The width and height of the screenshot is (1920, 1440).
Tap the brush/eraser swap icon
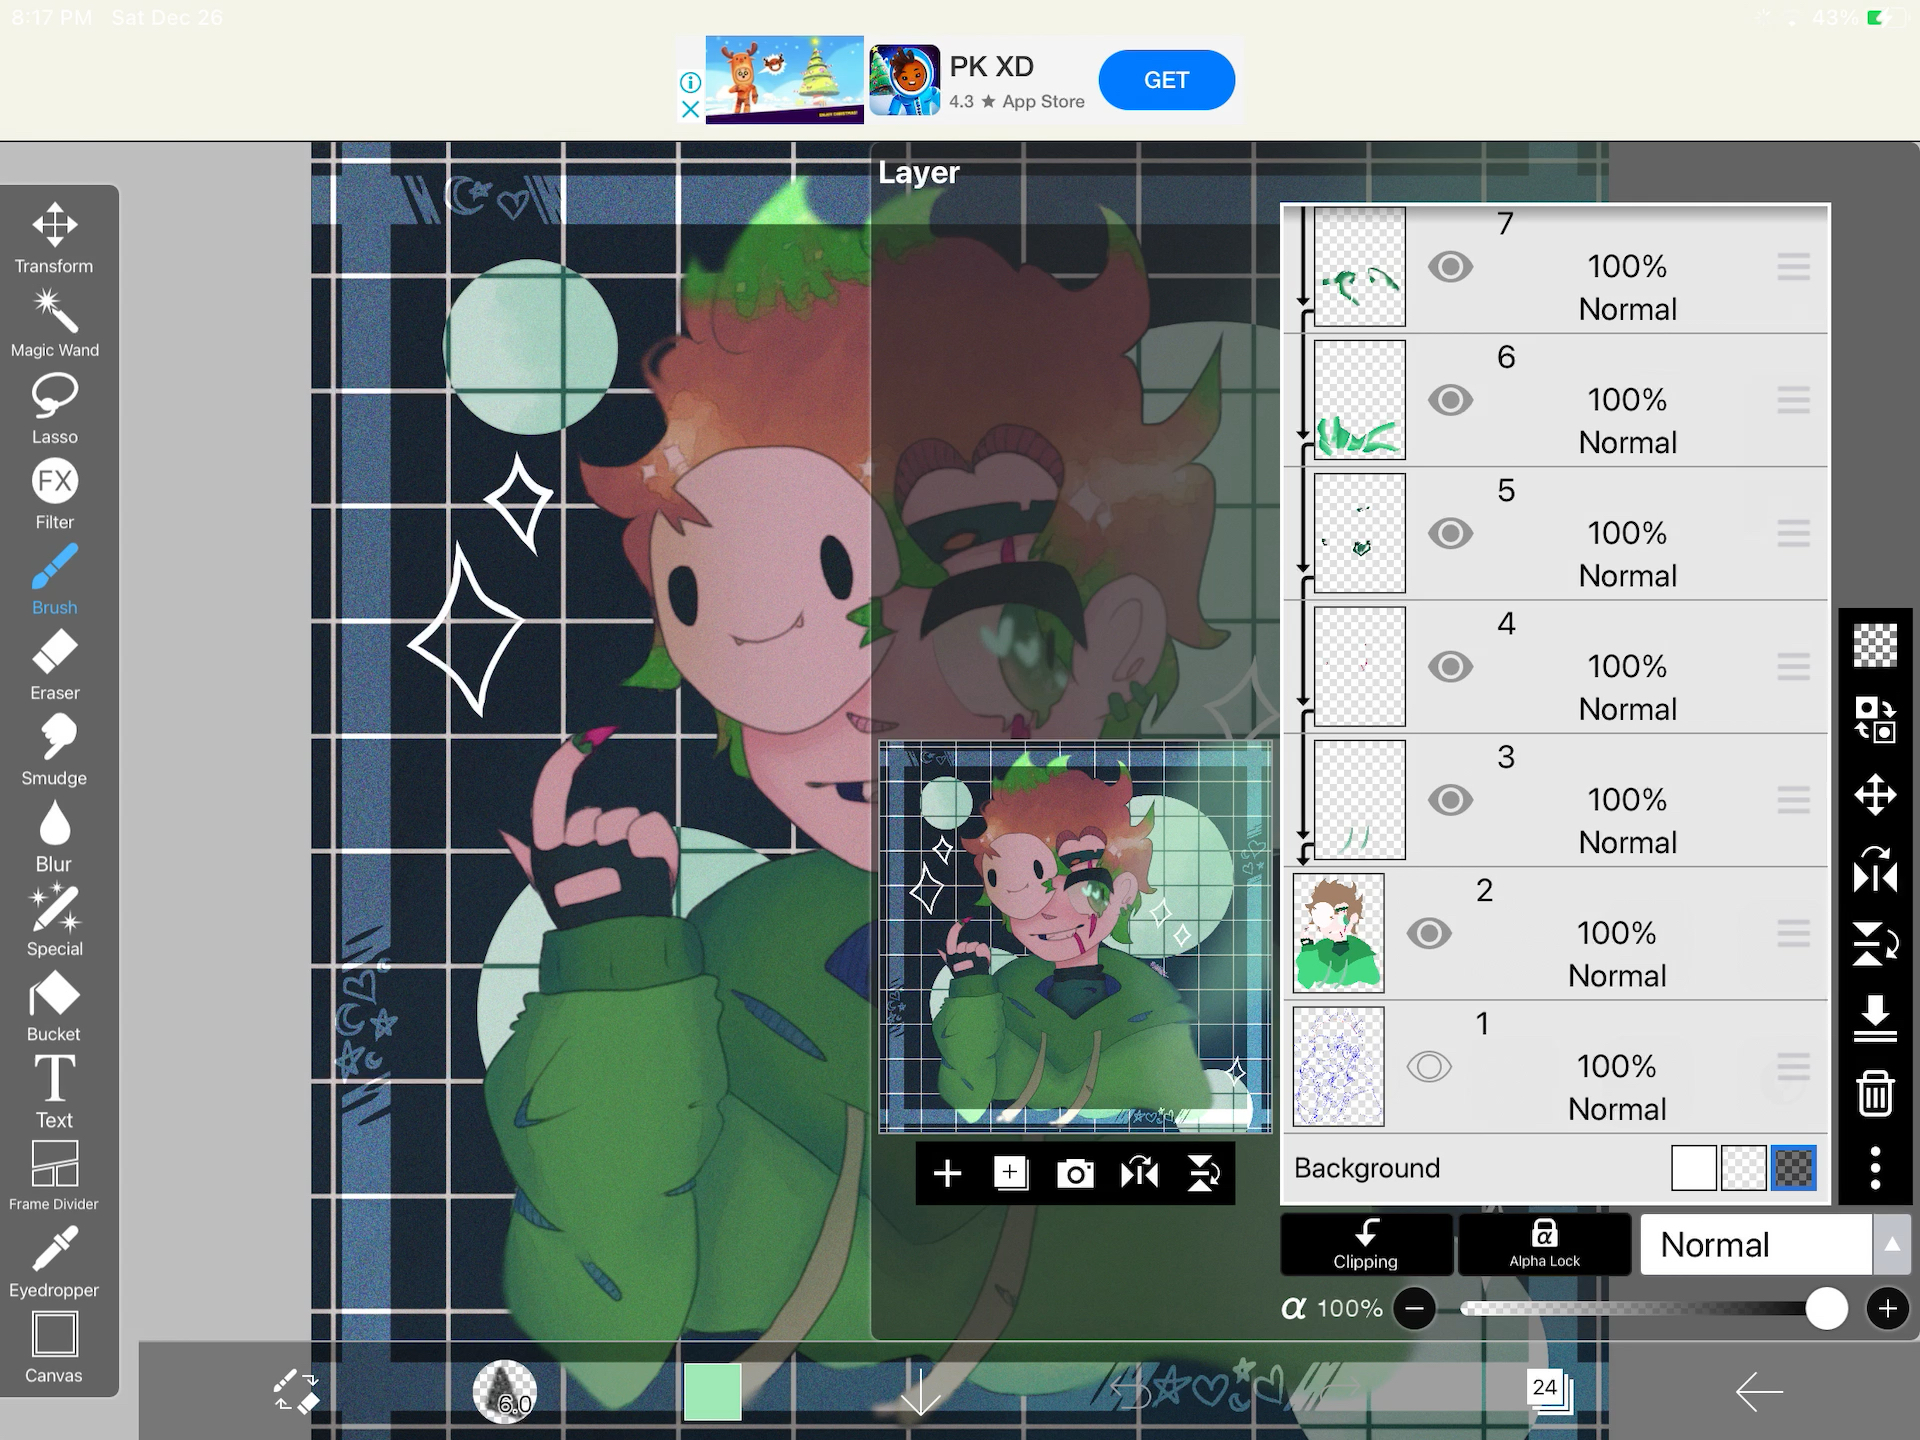[296, 1391]
